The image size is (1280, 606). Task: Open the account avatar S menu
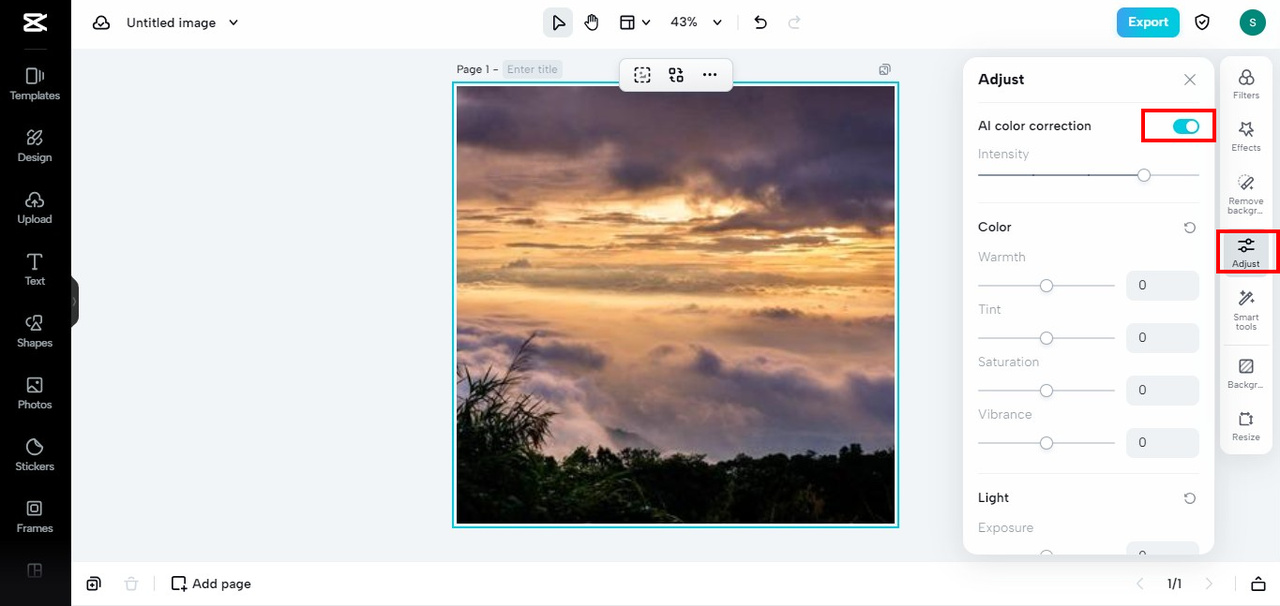[x=1252, y=22]
